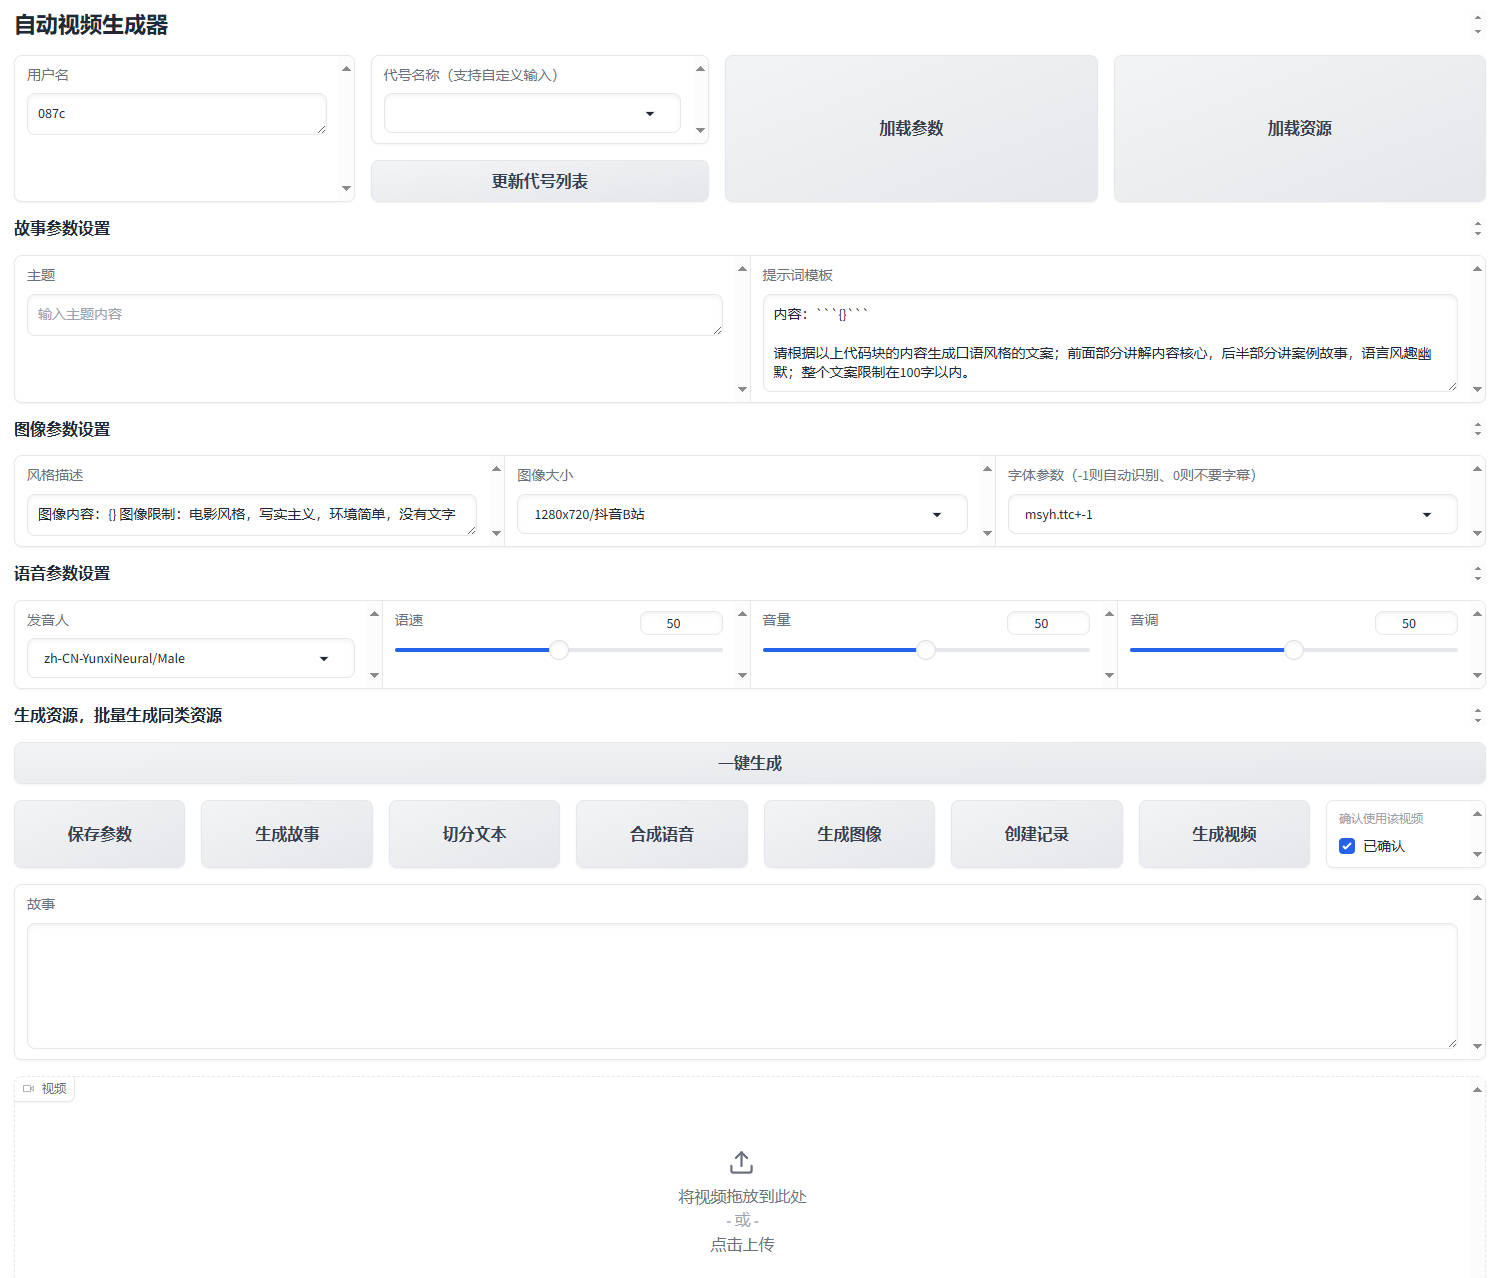Screen dimensions: 1498x1278
Task: Open the 图像大小 dropdown
Action: pyautogui.click(x=742, y=514)
